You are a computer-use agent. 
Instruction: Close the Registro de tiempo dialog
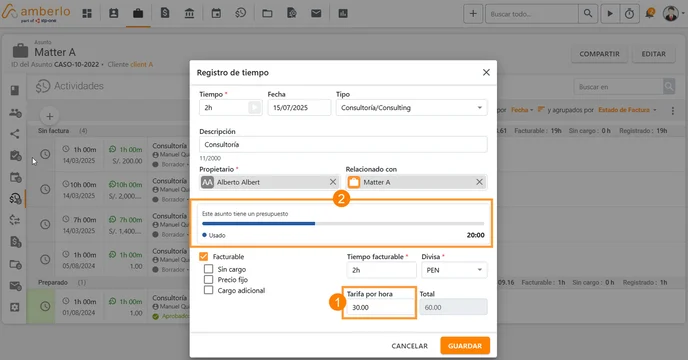click(x=486, y=72)
